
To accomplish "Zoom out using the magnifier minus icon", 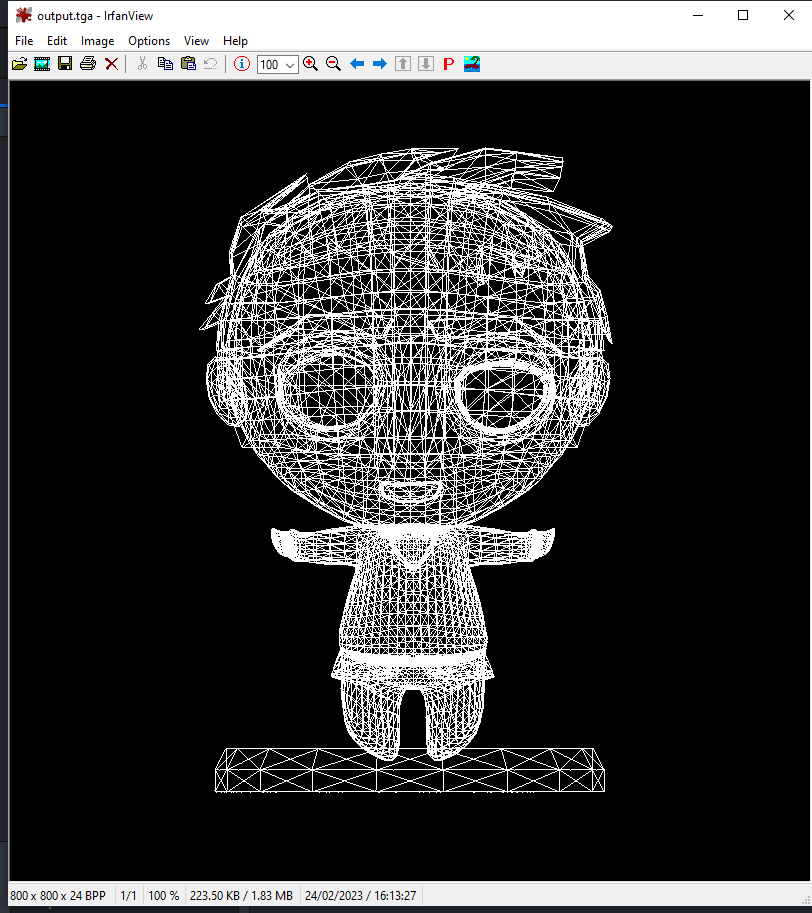I will (x=333, y=63).
